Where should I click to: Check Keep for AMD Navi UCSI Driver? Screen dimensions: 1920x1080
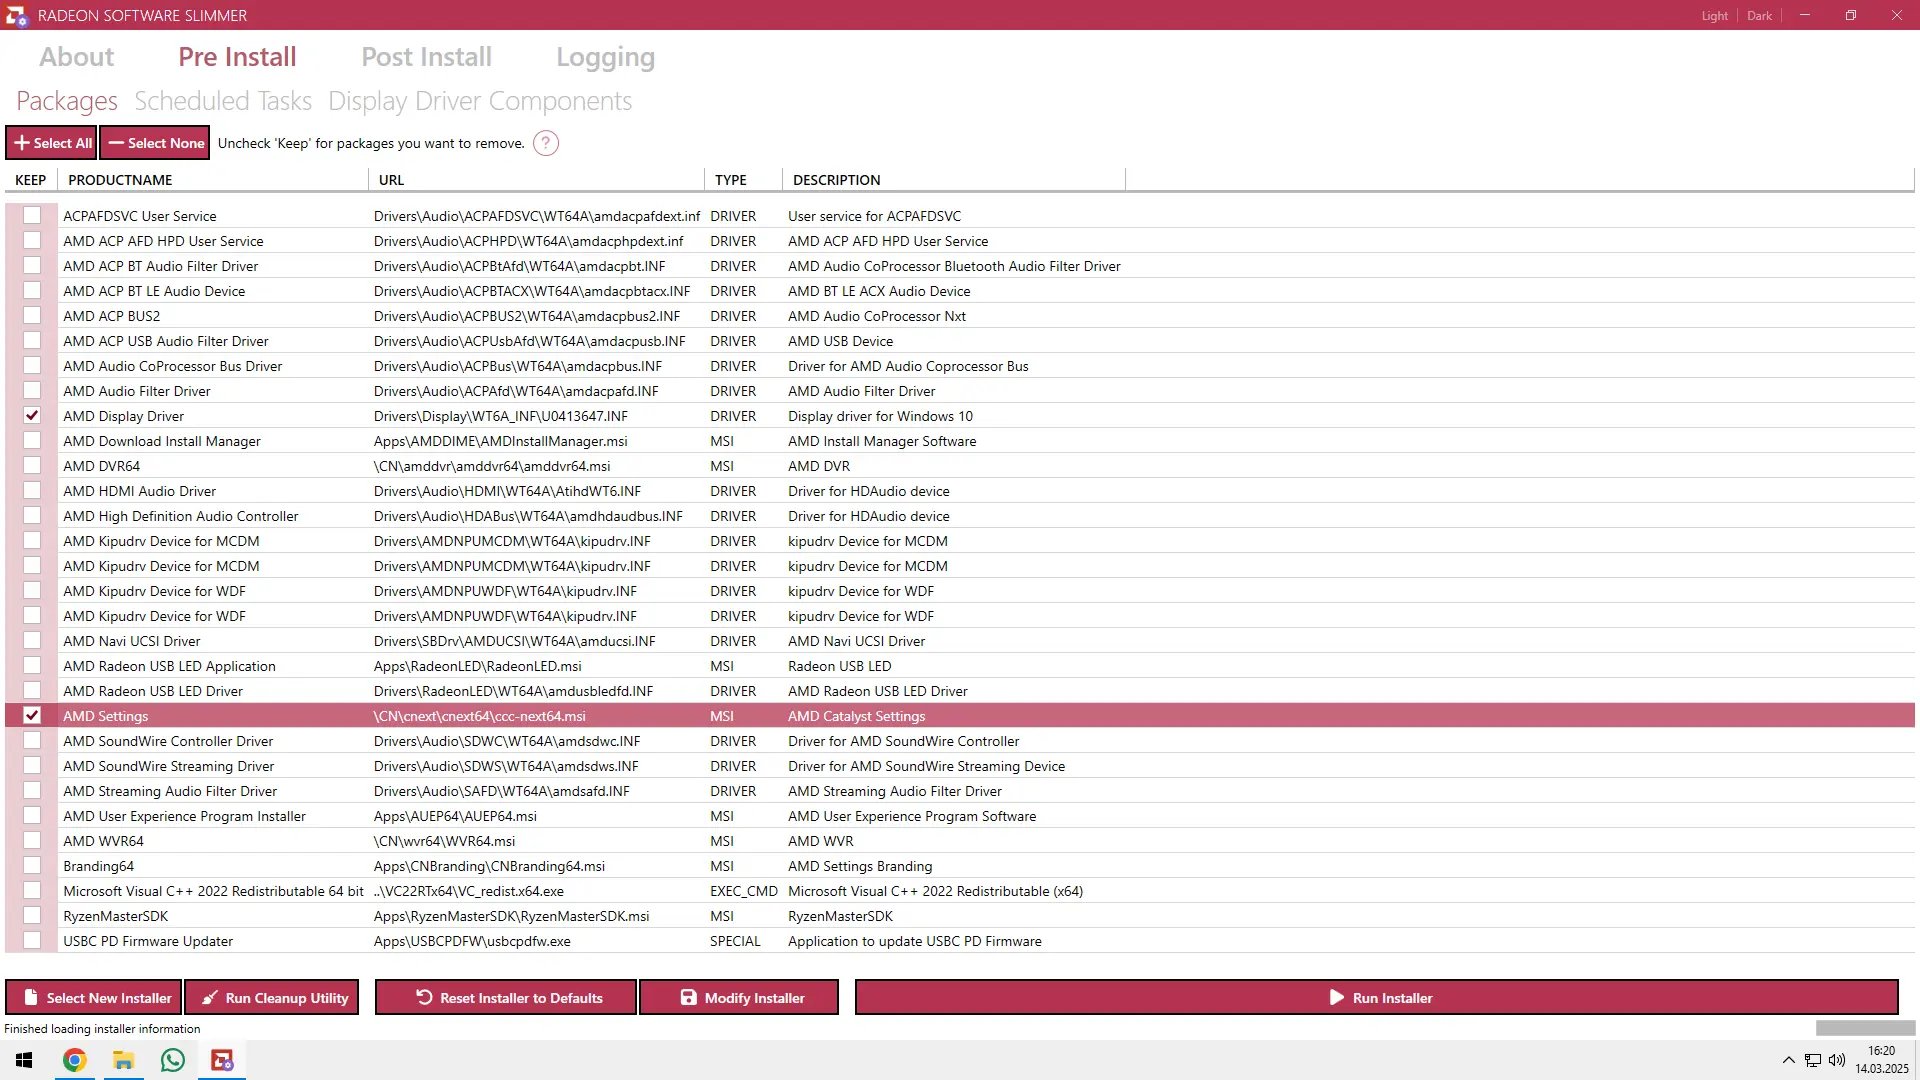coord(32,640)
